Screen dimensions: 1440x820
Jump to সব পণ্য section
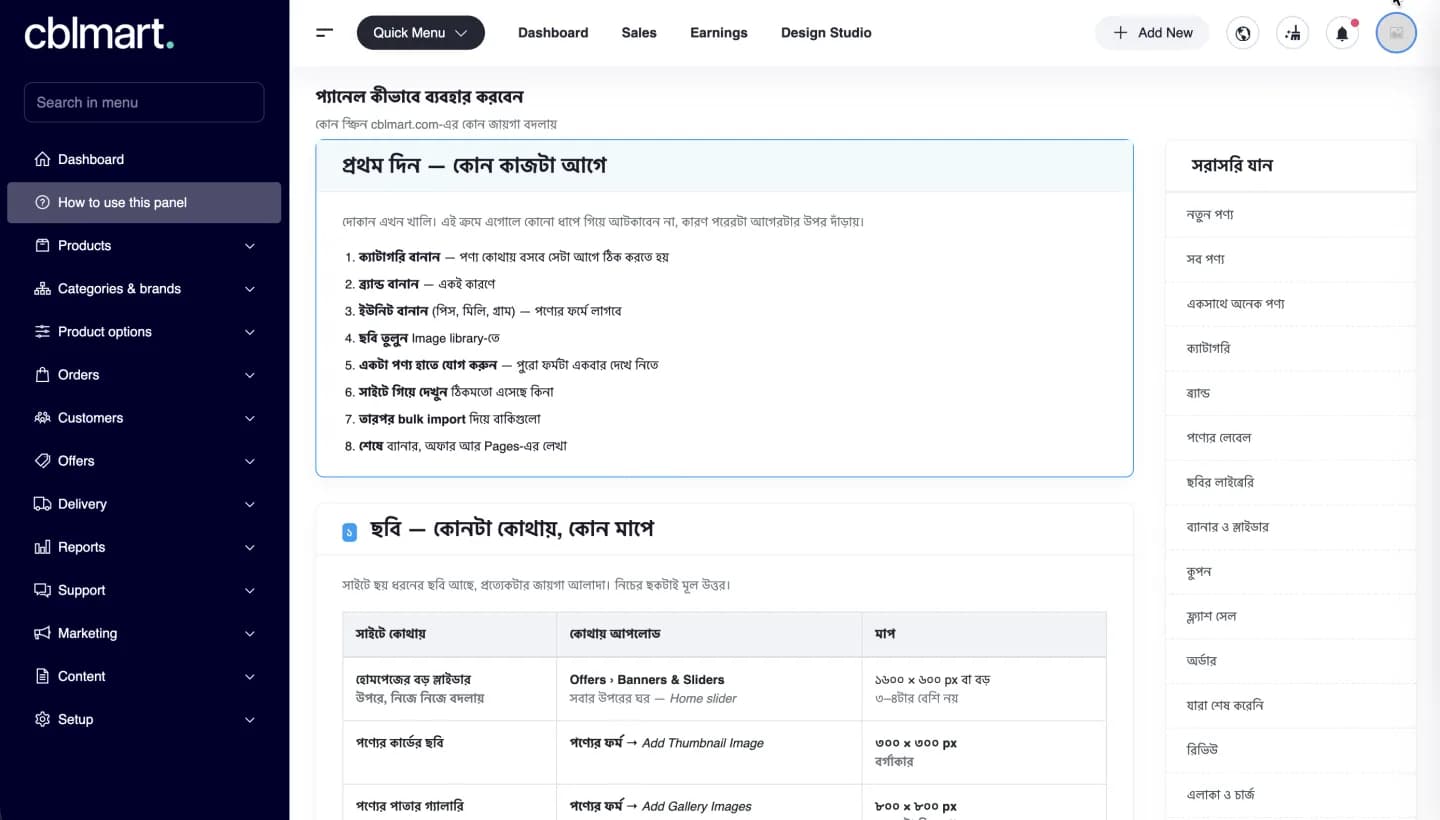click(x=1290, y=259)
